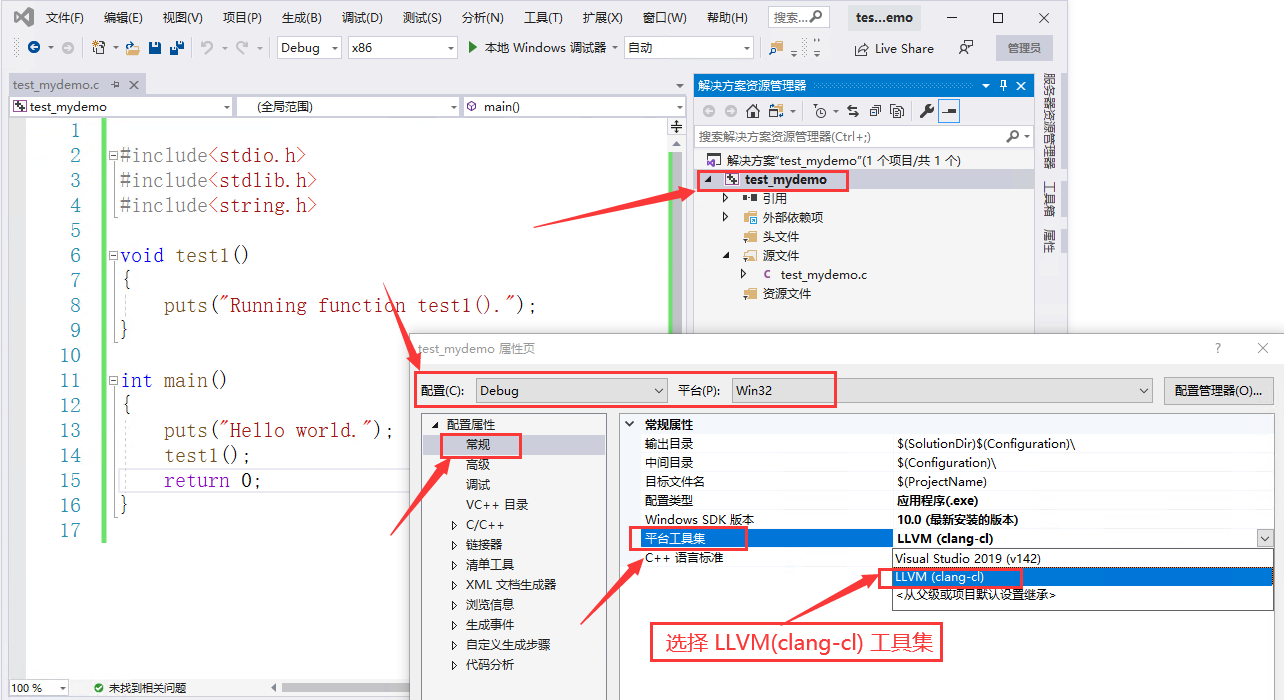Open the (全局范围) scope dropdown
This screenshot has height=700, width=1284.
click(x=348, y=106)
